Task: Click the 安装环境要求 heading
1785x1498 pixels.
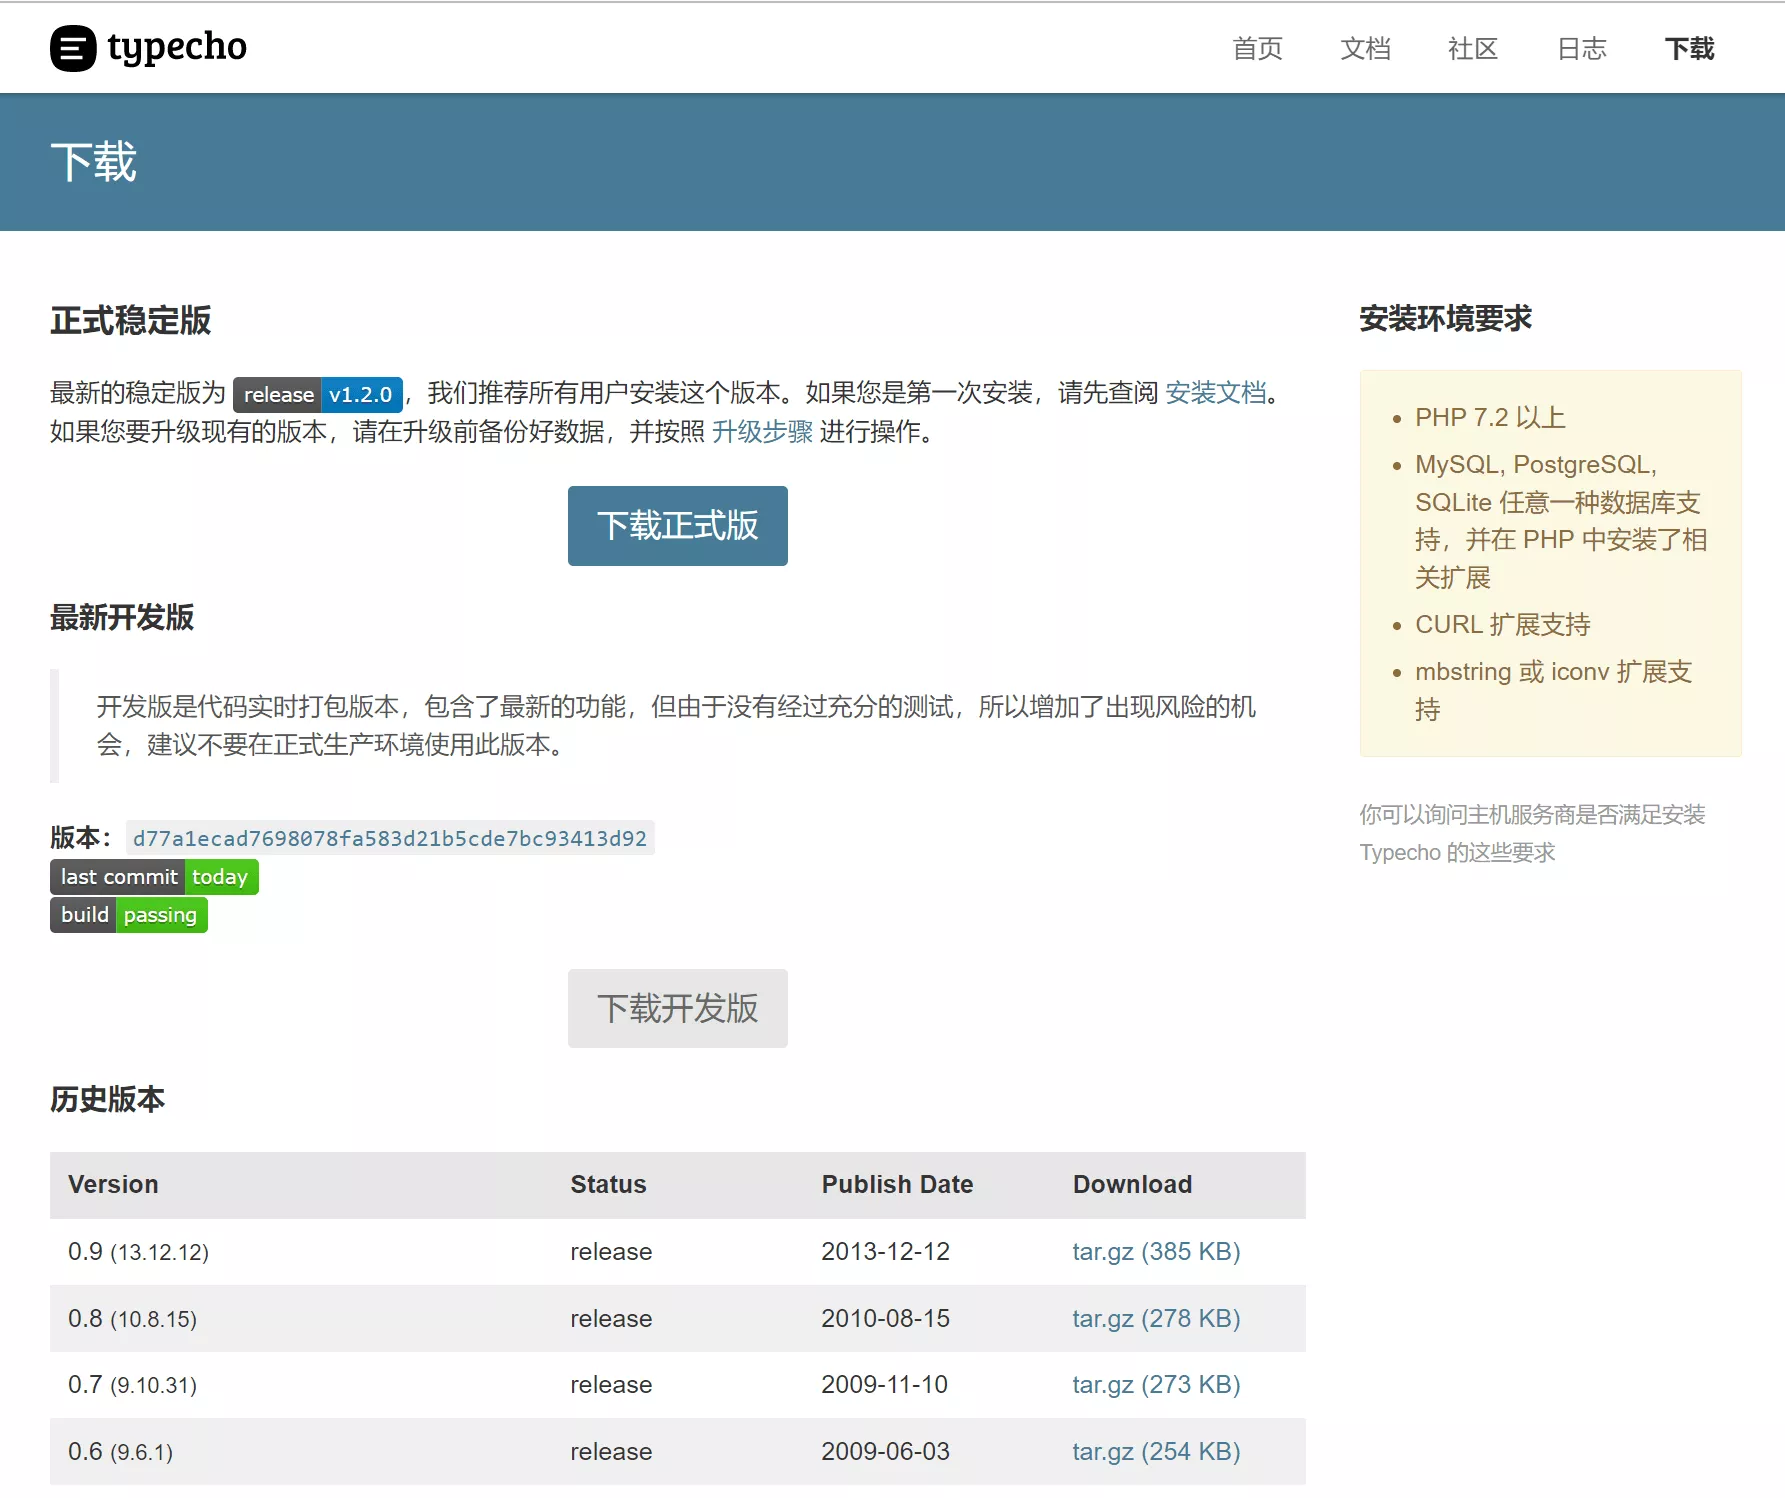Action: [x=1445, y=319]
